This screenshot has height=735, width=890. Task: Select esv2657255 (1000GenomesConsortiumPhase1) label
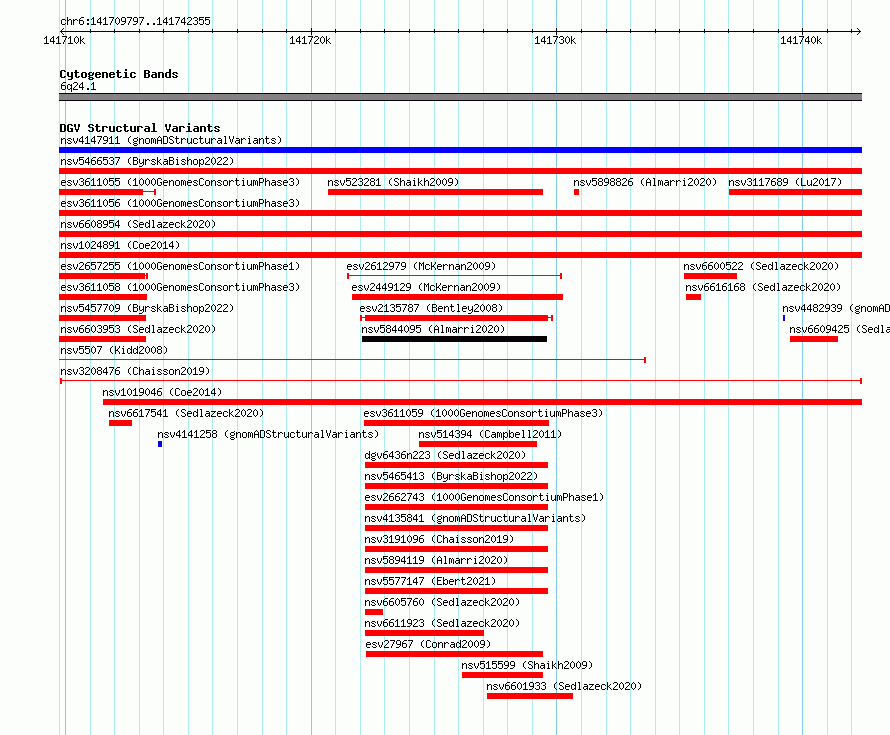[180, 266]
